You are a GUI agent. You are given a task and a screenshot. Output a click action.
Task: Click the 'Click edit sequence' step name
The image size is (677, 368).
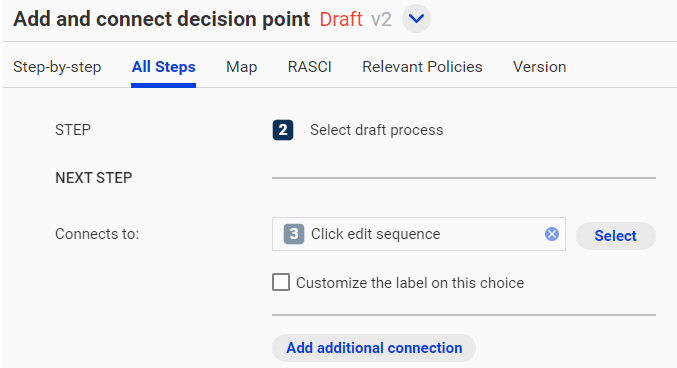coord(376,234)
